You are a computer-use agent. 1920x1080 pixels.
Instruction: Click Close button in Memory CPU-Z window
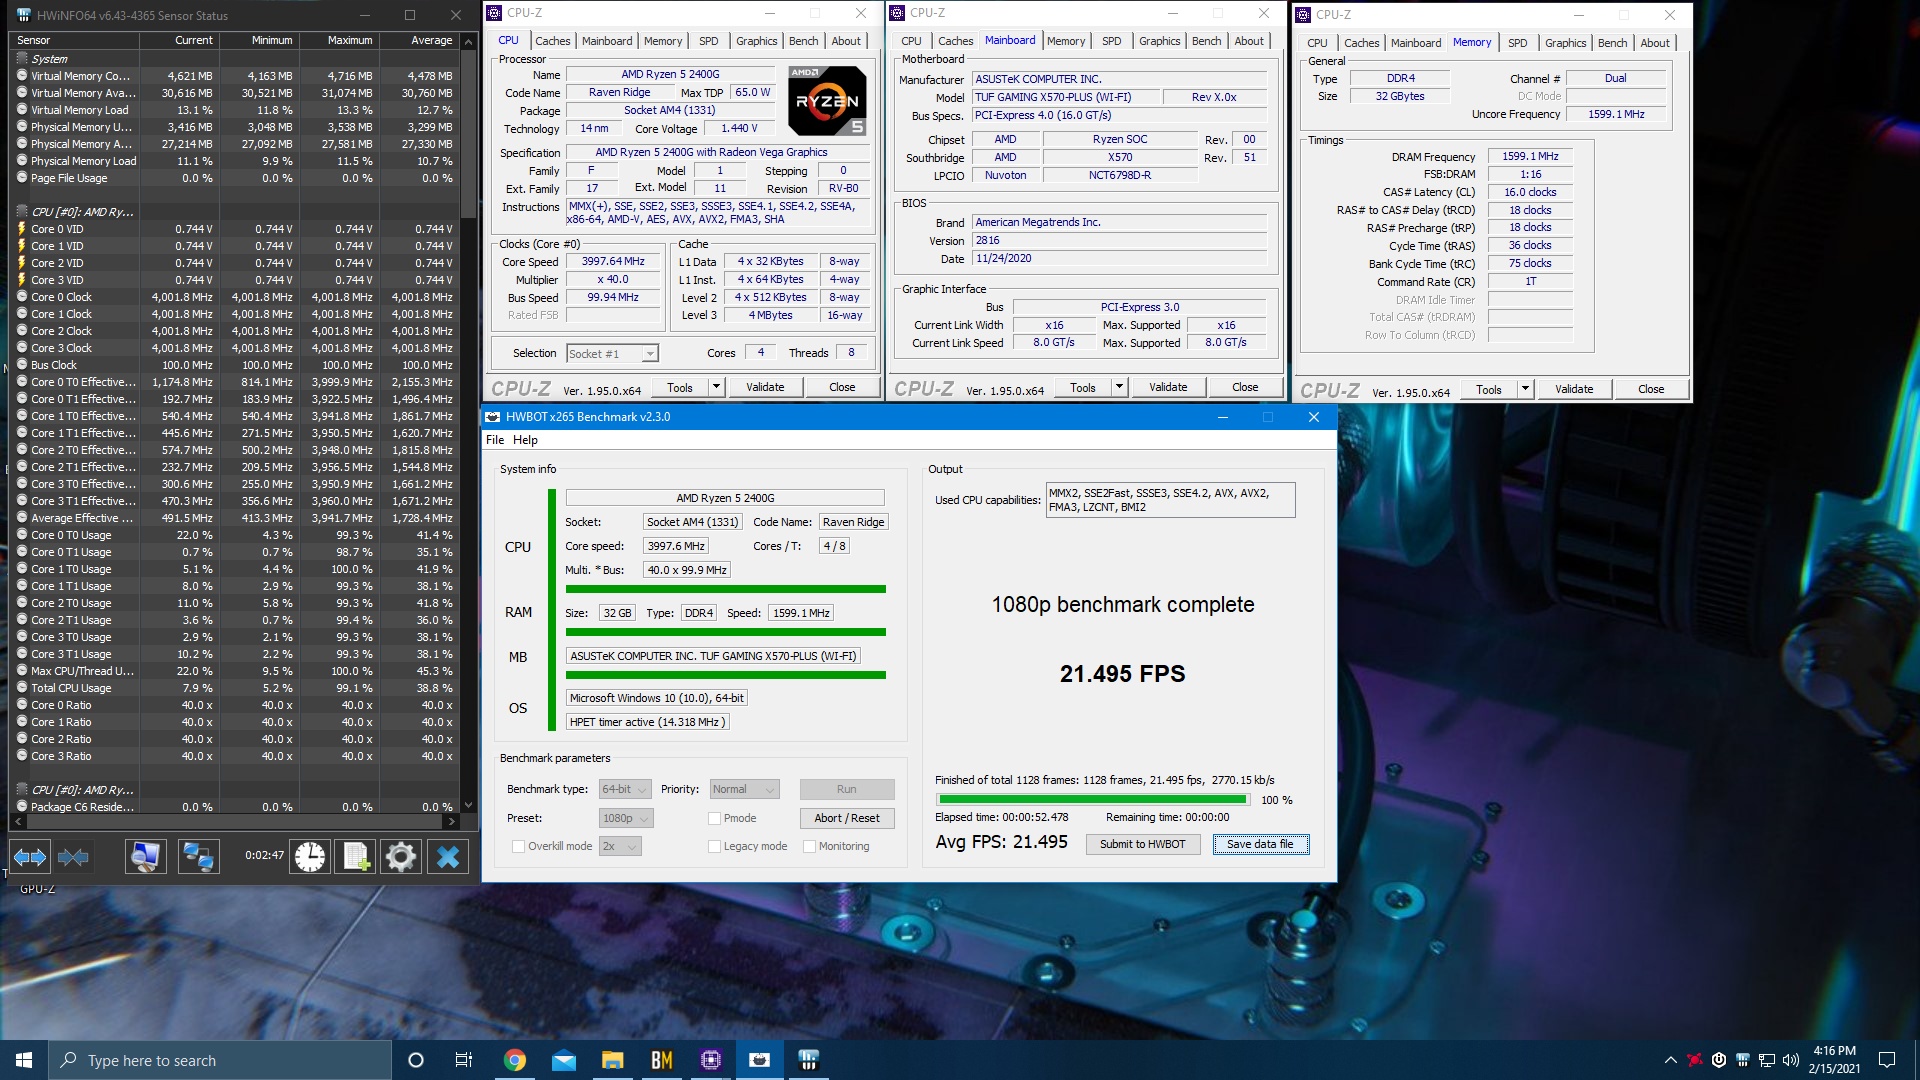(x=1651, y=389)
